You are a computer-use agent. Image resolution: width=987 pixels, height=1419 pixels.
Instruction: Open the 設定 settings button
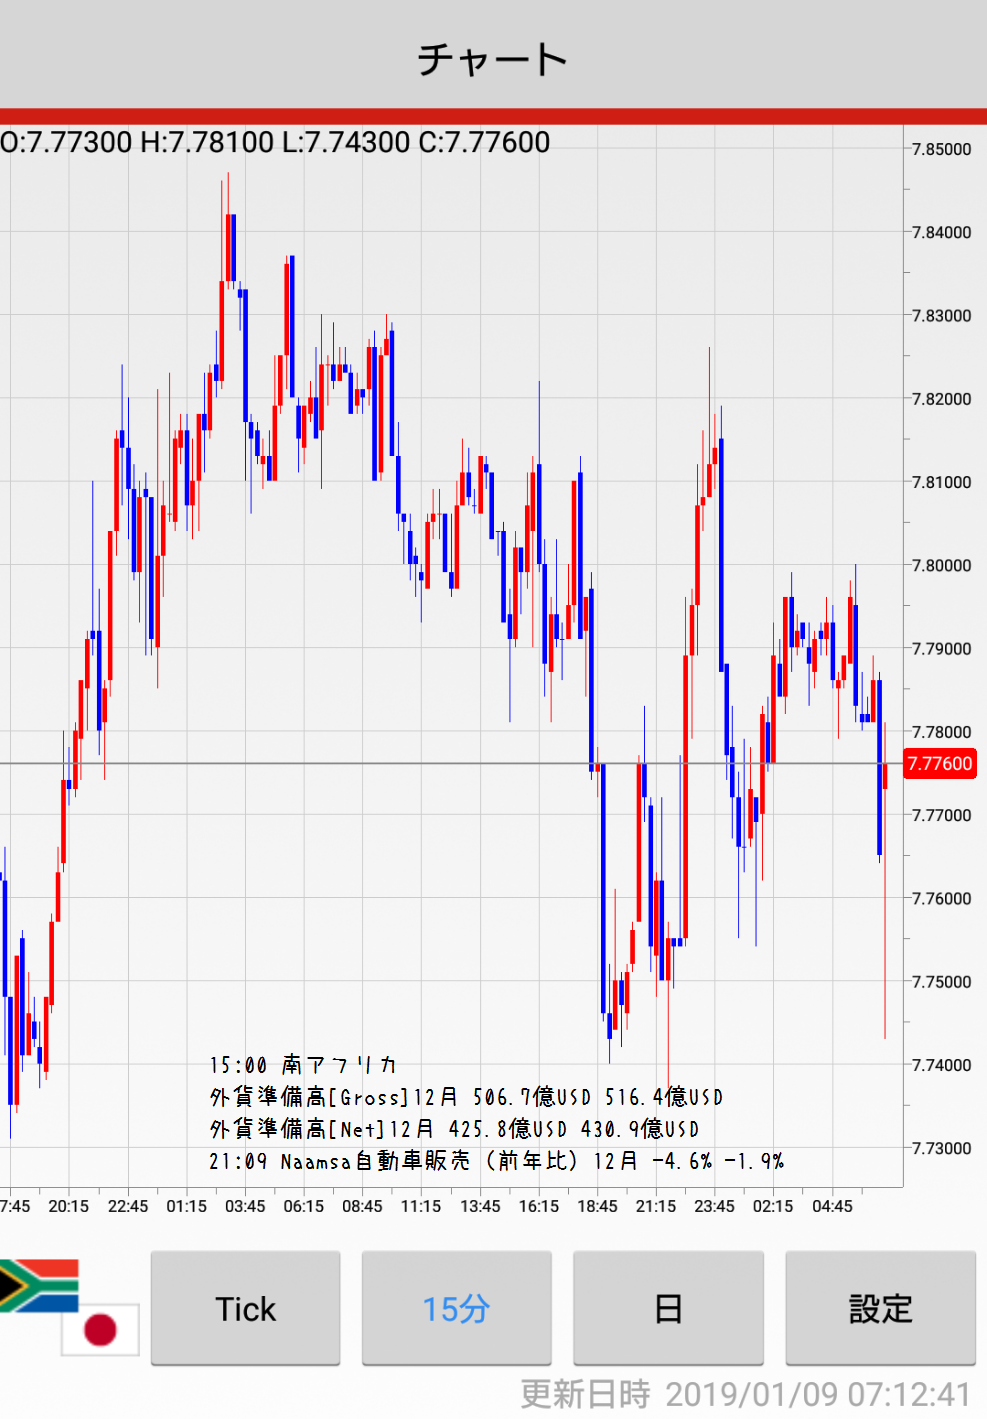click(x=880, y=1308)
